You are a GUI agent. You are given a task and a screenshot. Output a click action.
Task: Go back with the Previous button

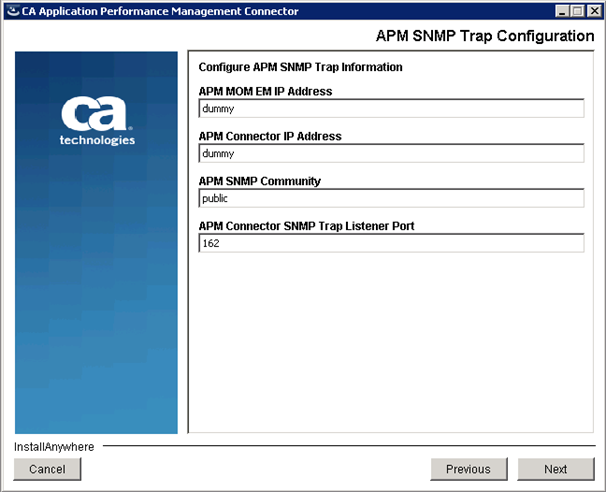(468, 469)
